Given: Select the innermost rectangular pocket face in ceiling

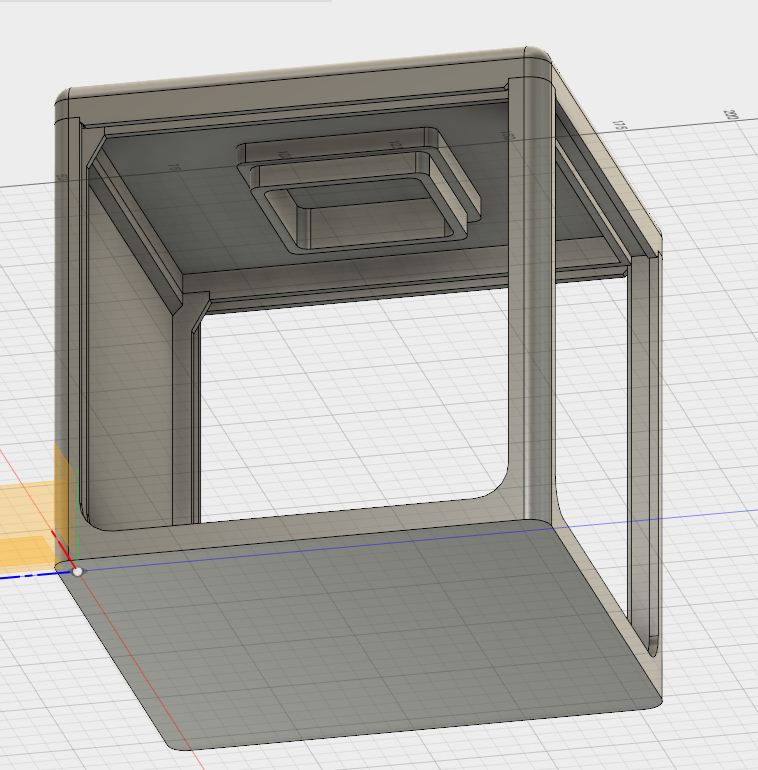Looking at the screenshot, I should coord(361,192).
